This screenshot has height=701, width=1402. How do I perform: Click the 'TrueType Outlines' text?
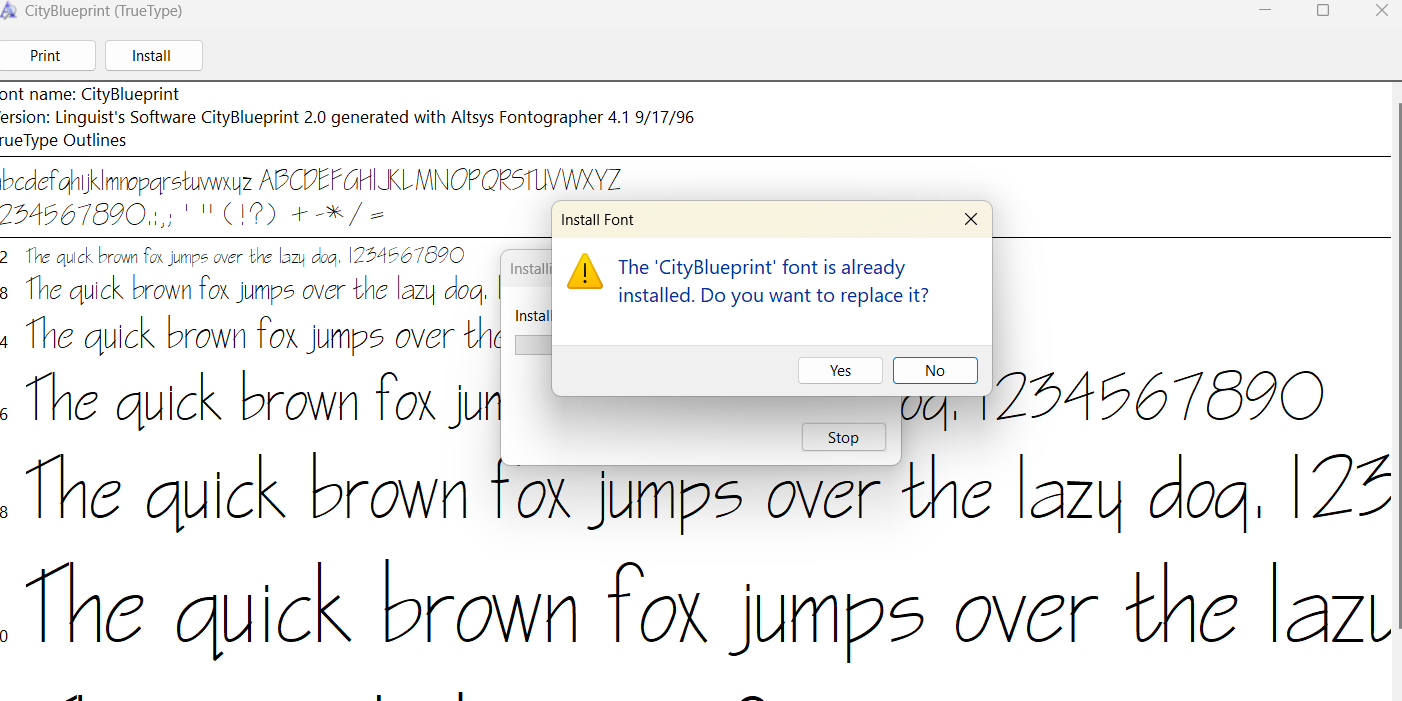click(x=63, y=140)
